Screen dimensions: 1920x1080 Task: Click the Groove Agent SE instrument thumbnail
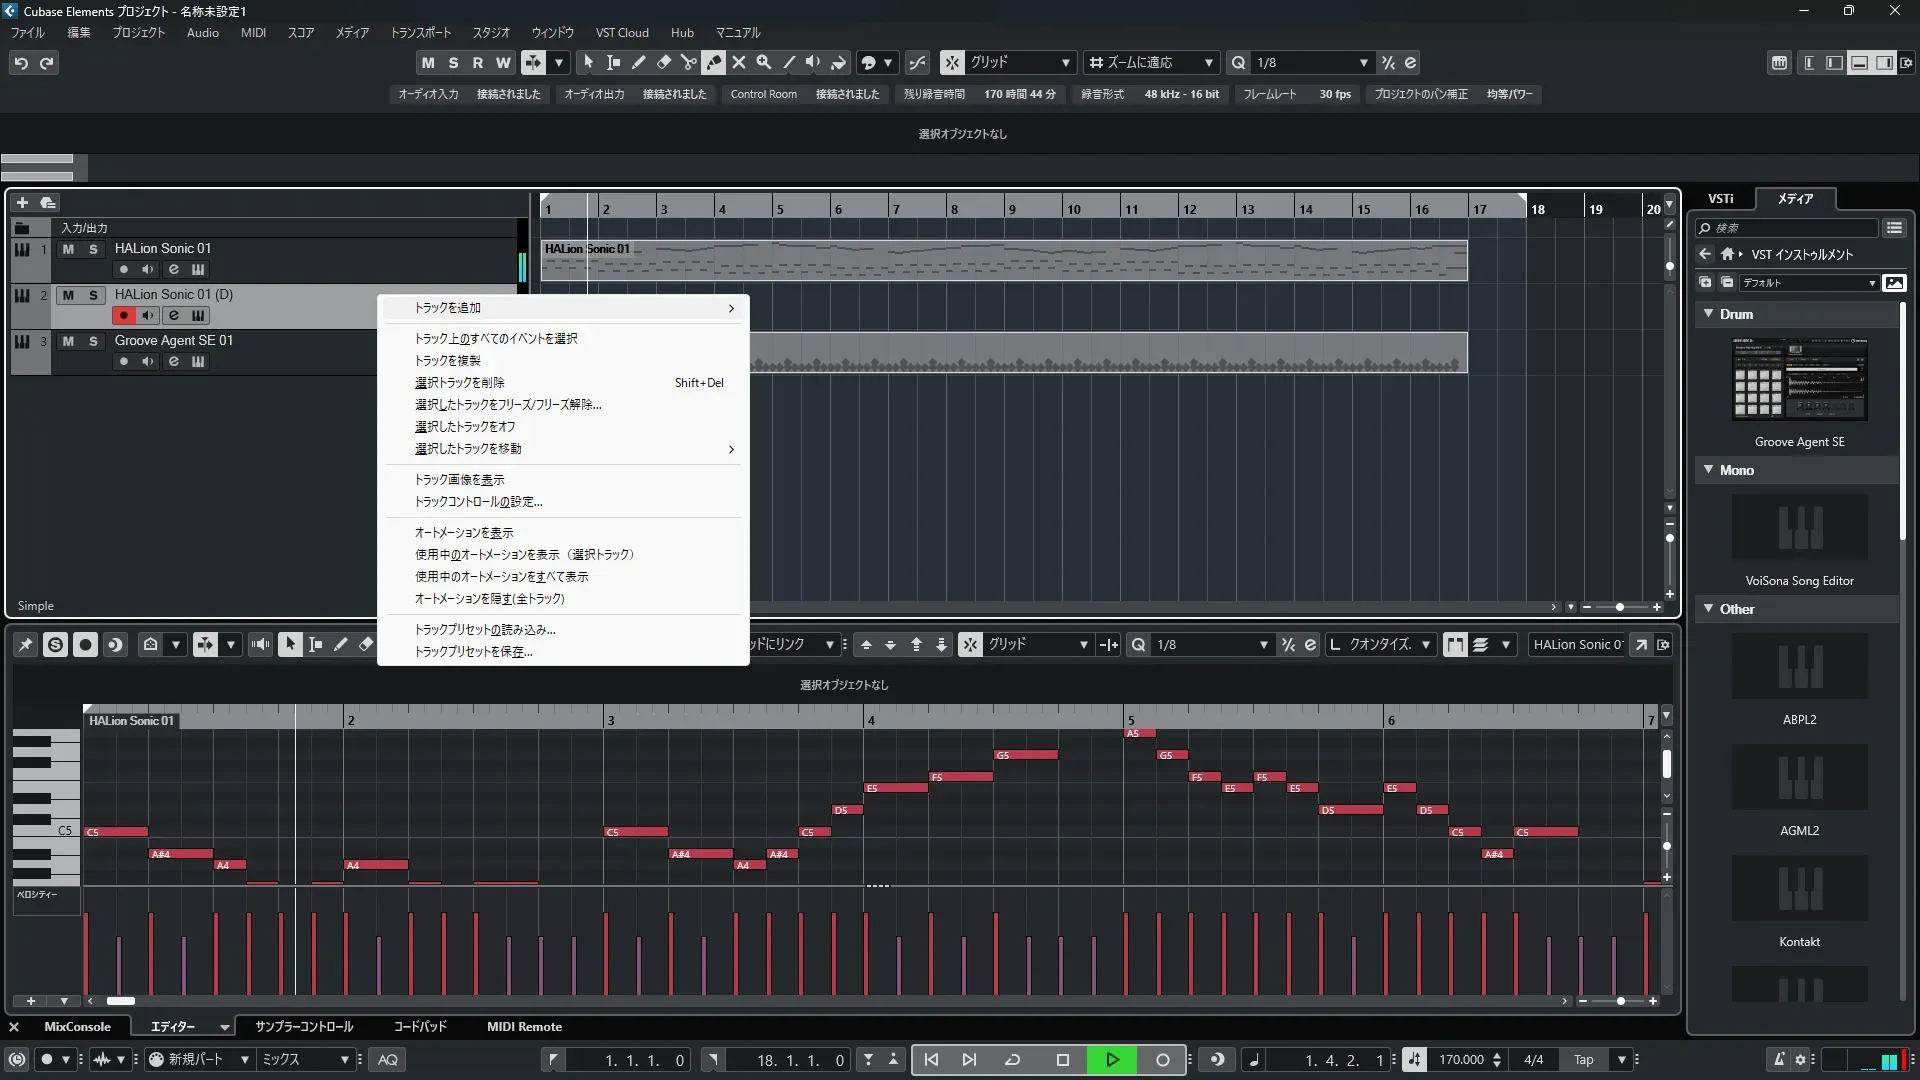click(x=1799, y=380)
